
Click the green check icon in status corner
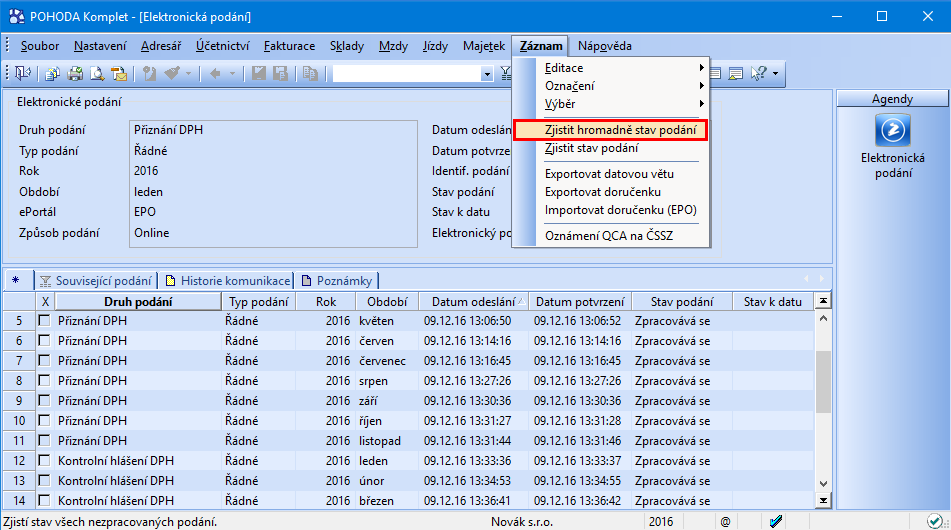935,521
